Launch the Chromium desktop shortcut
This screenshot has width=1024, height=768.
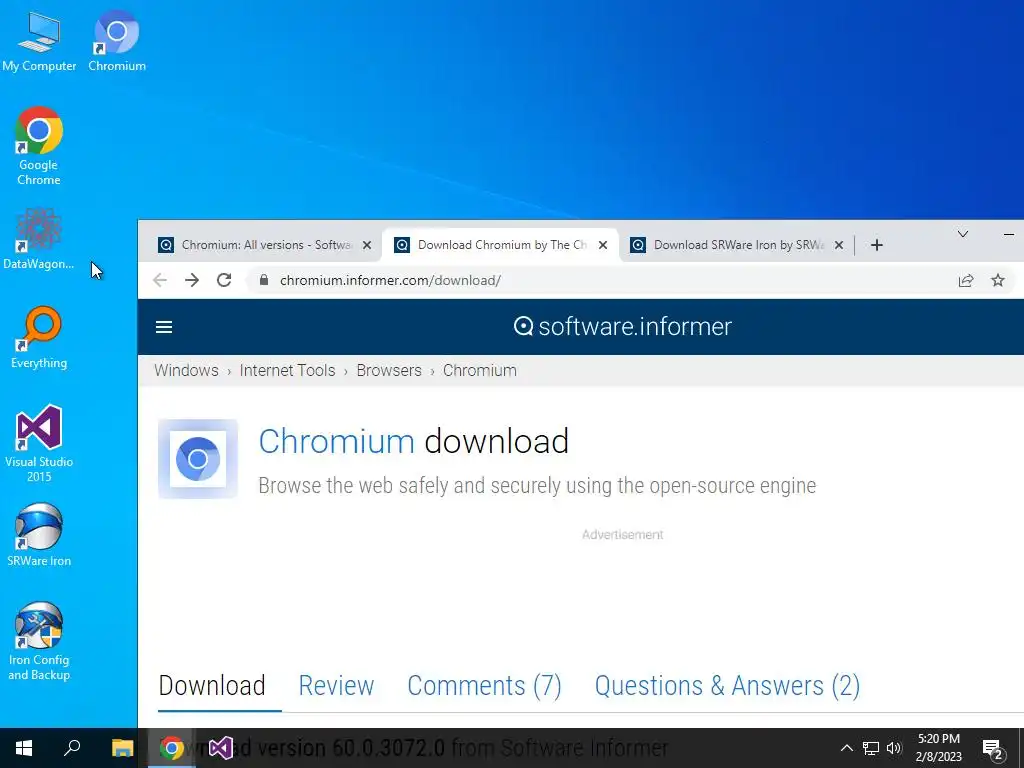coord(117,41)
